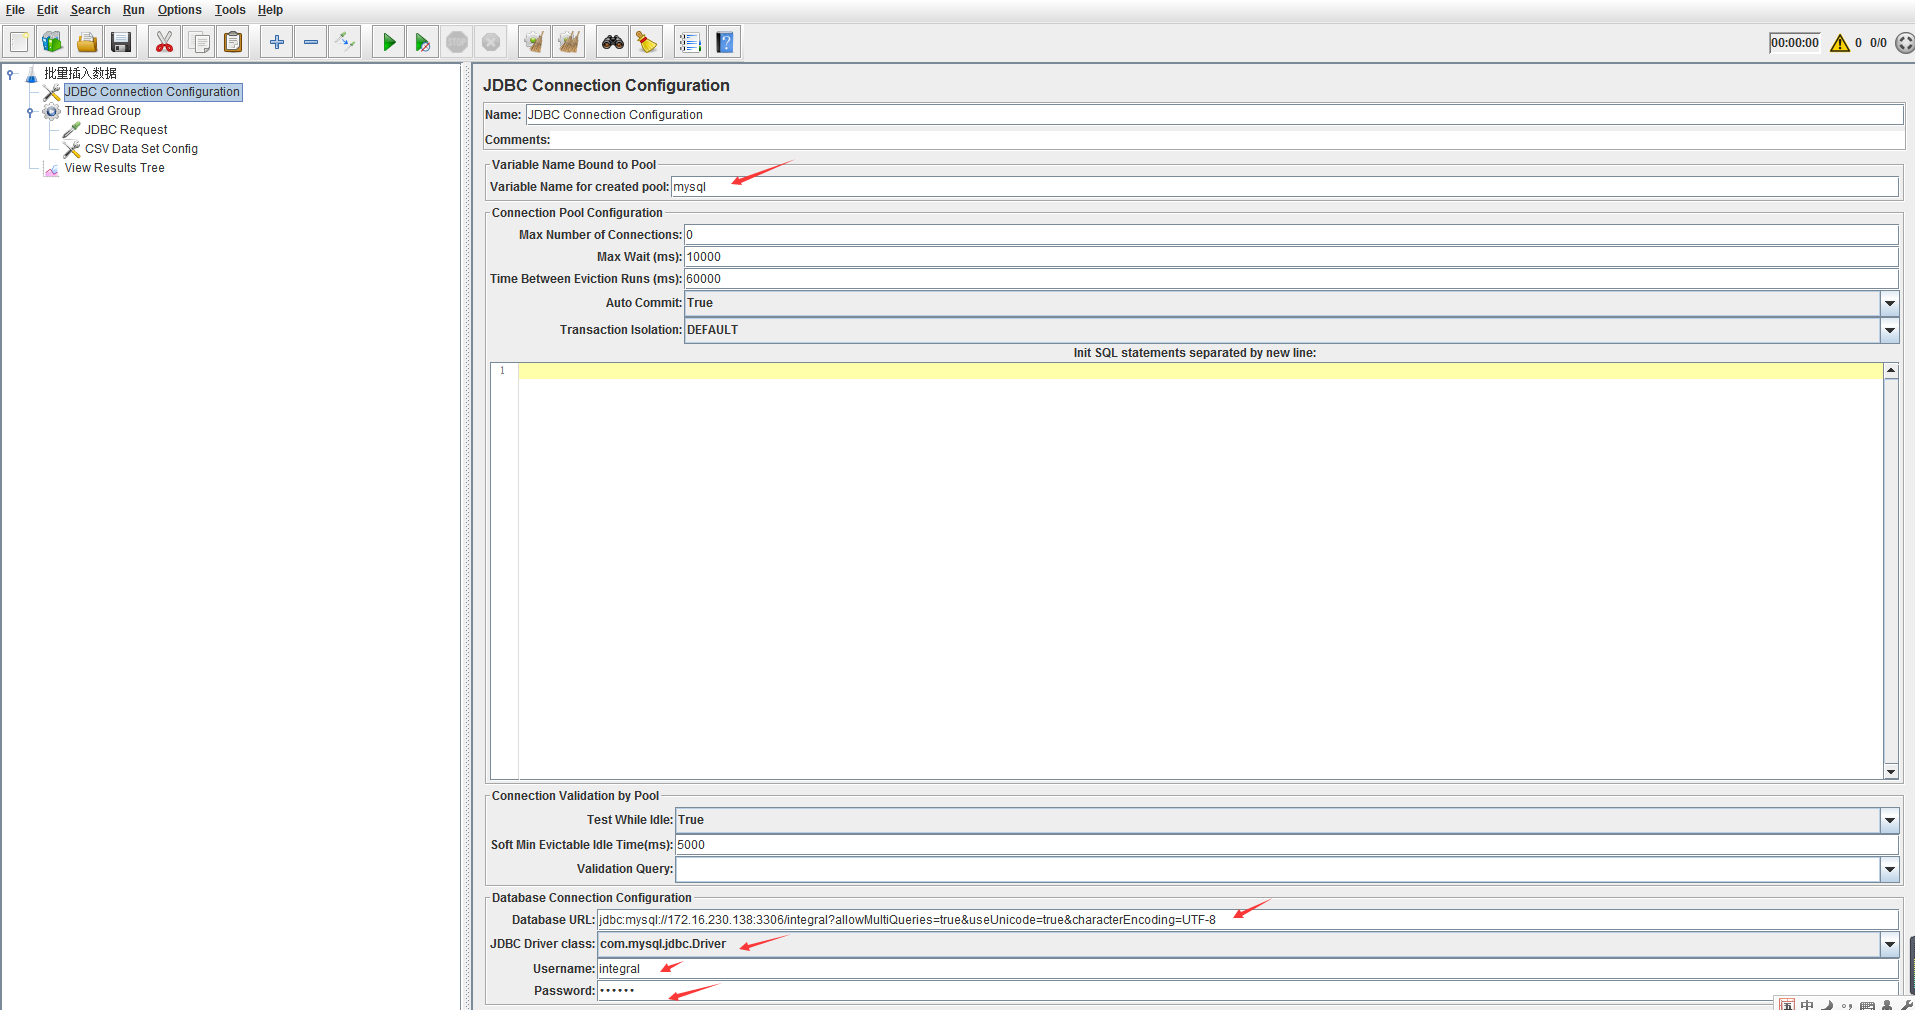
Task: Expand all tree nodes with plus icon
Action: pos(277,42)
